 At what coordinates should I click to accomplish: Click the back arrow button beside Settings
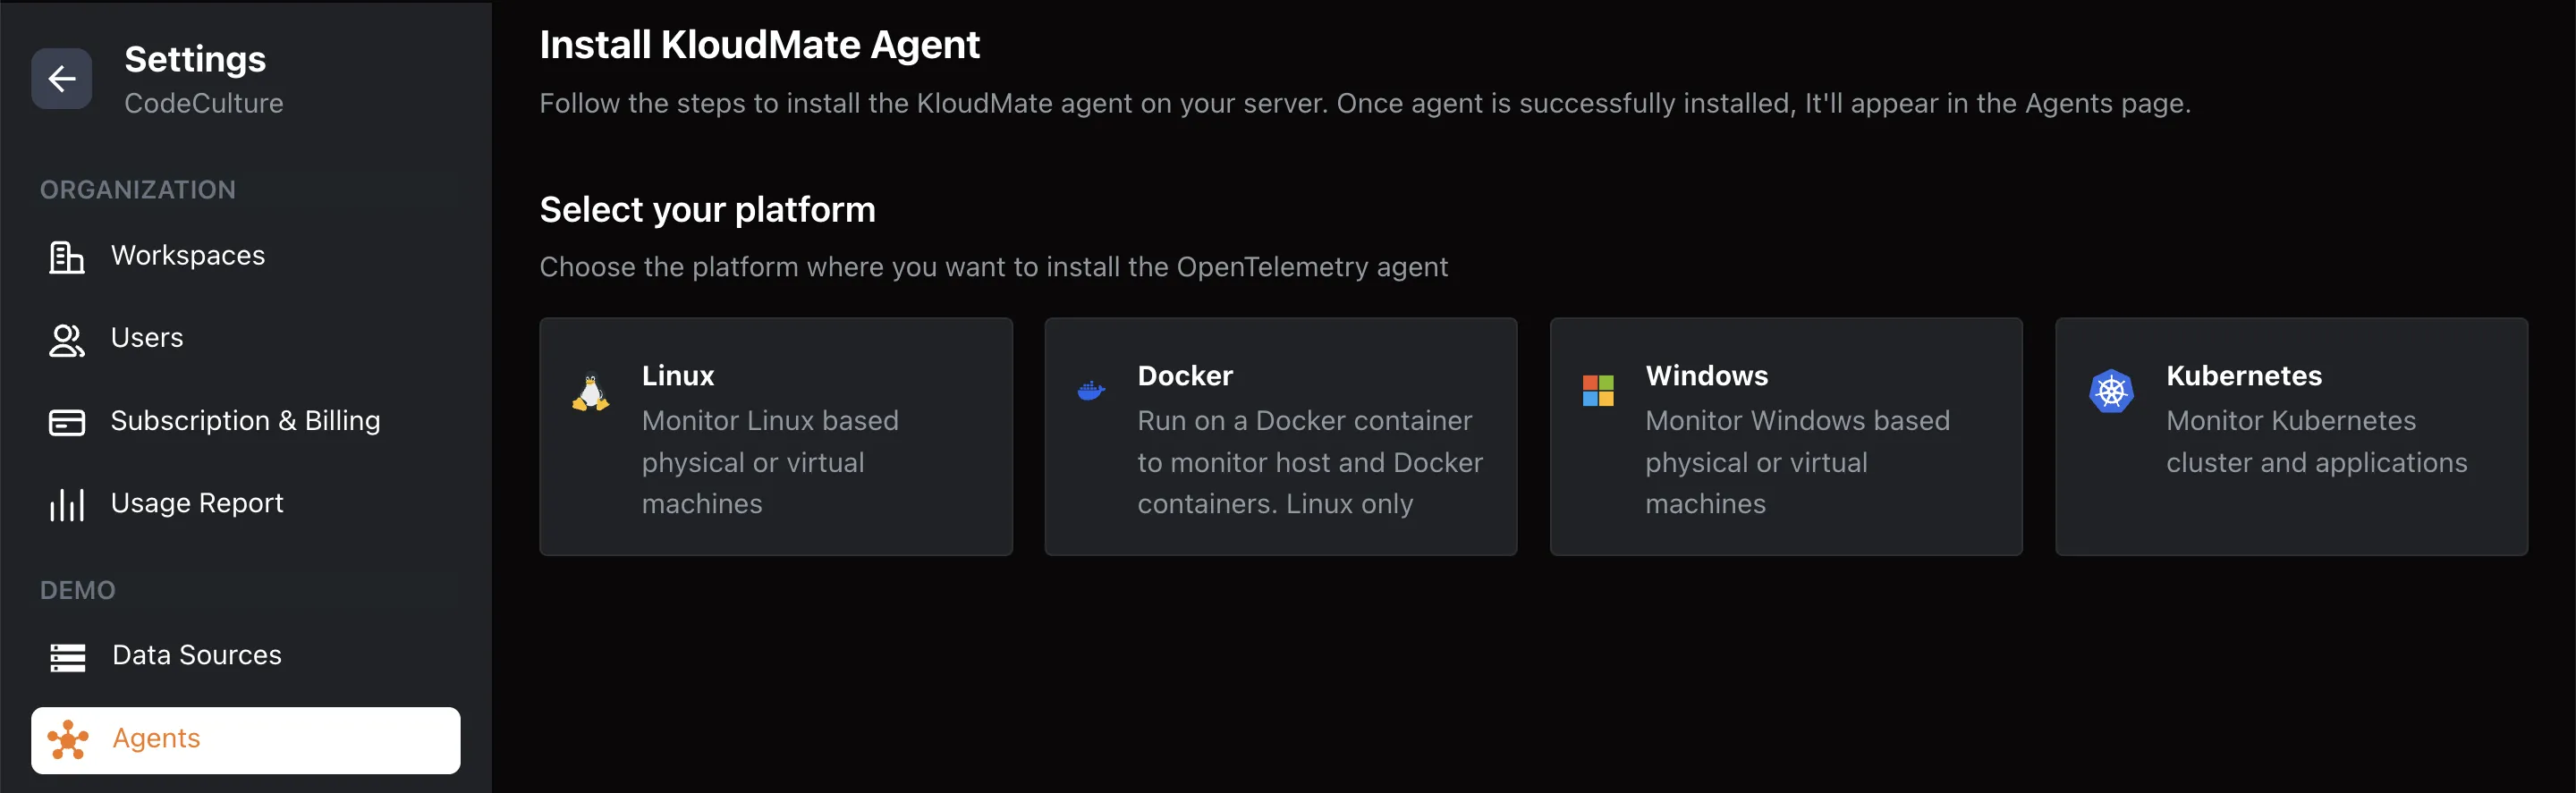point(62,79)
